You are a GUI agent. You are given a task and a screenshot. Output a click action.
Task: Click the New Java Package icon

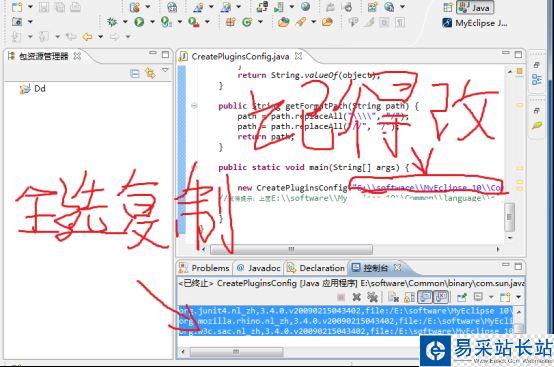230,22
